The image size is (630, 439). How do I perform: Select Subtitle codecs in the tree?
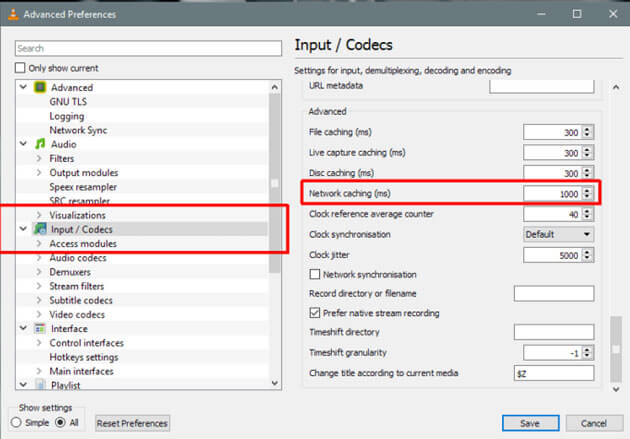click(81, 300)
